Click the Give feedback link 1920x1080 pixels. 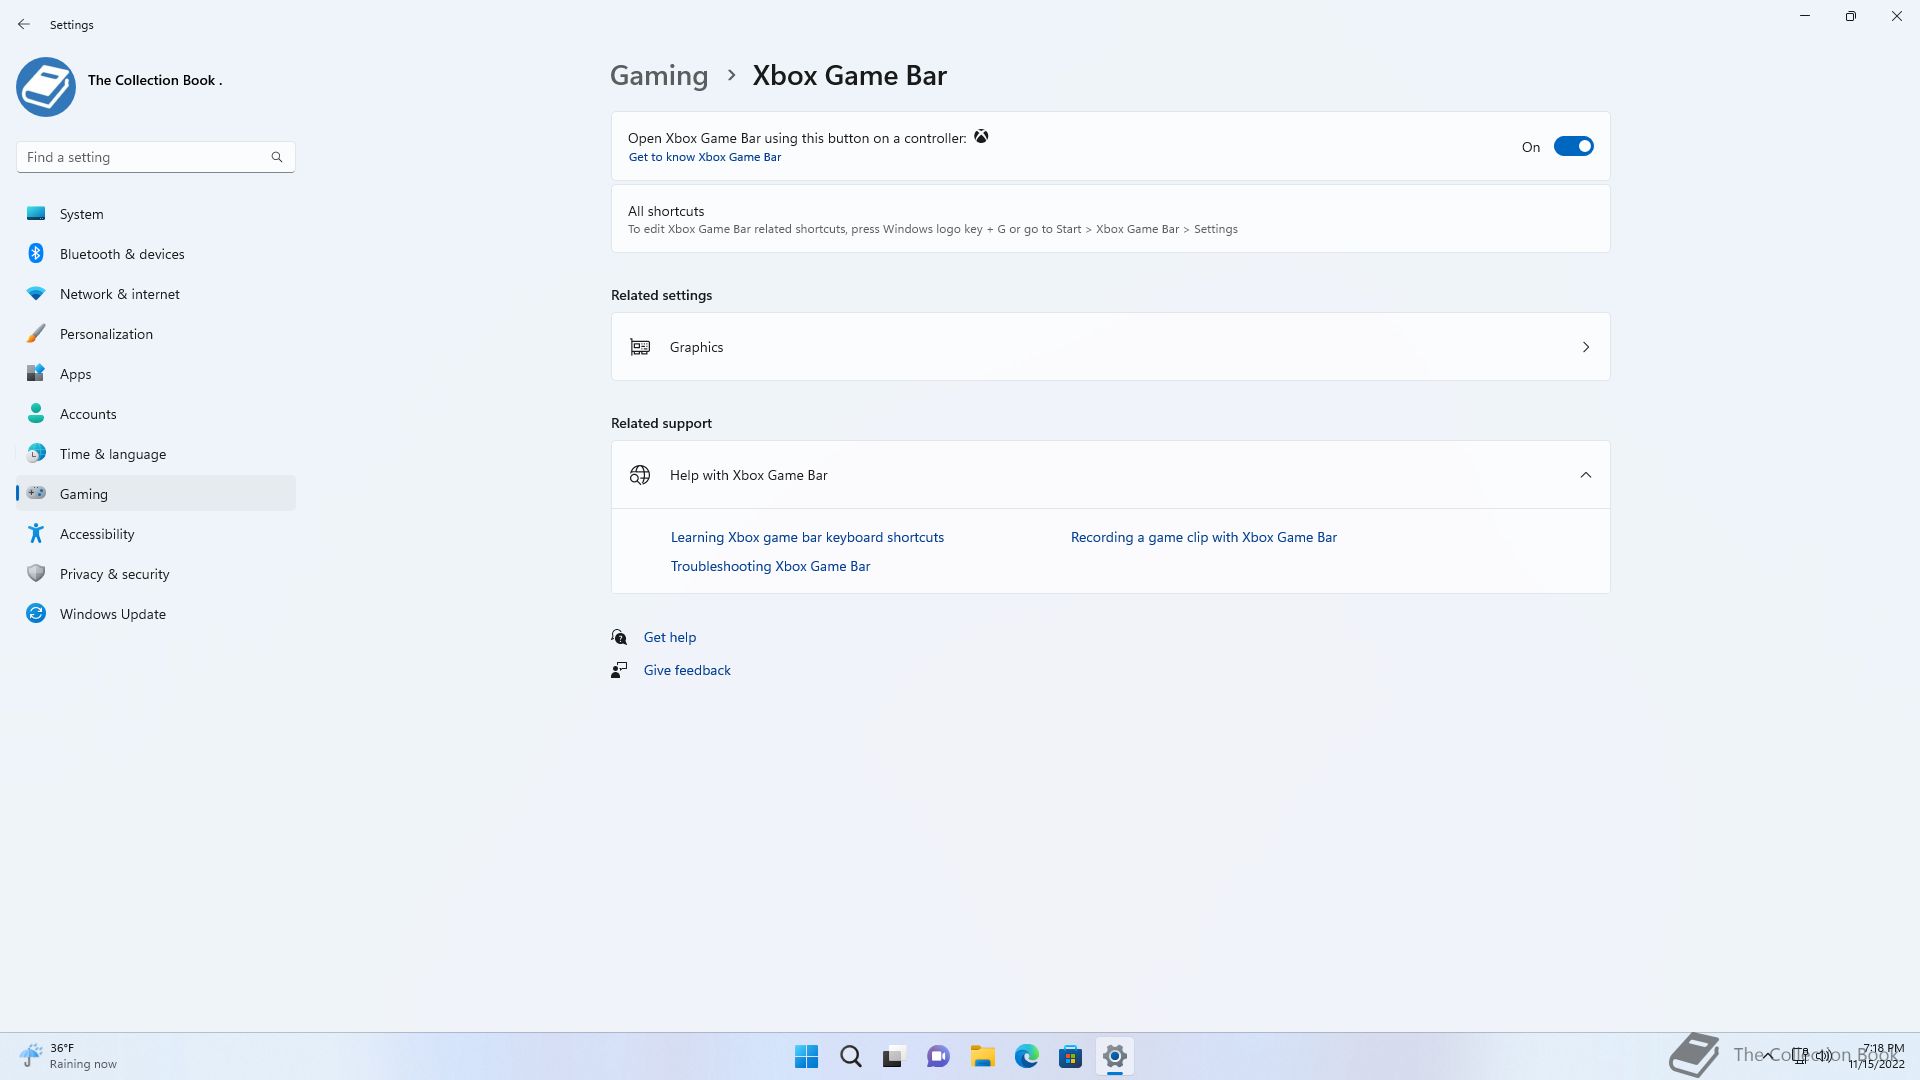click(686, 670)
